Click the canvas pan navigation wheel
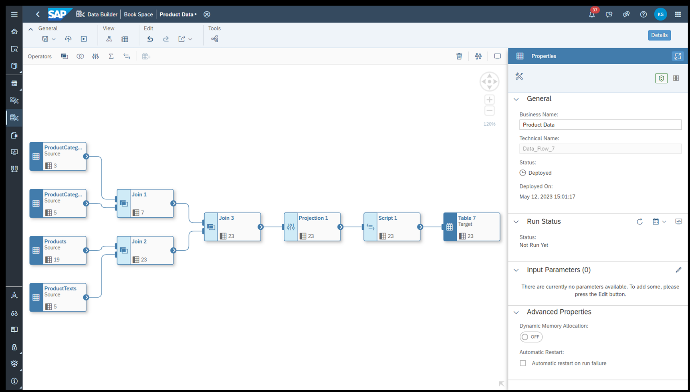Screen dimensions: 690x392 [x=489, y=82]
